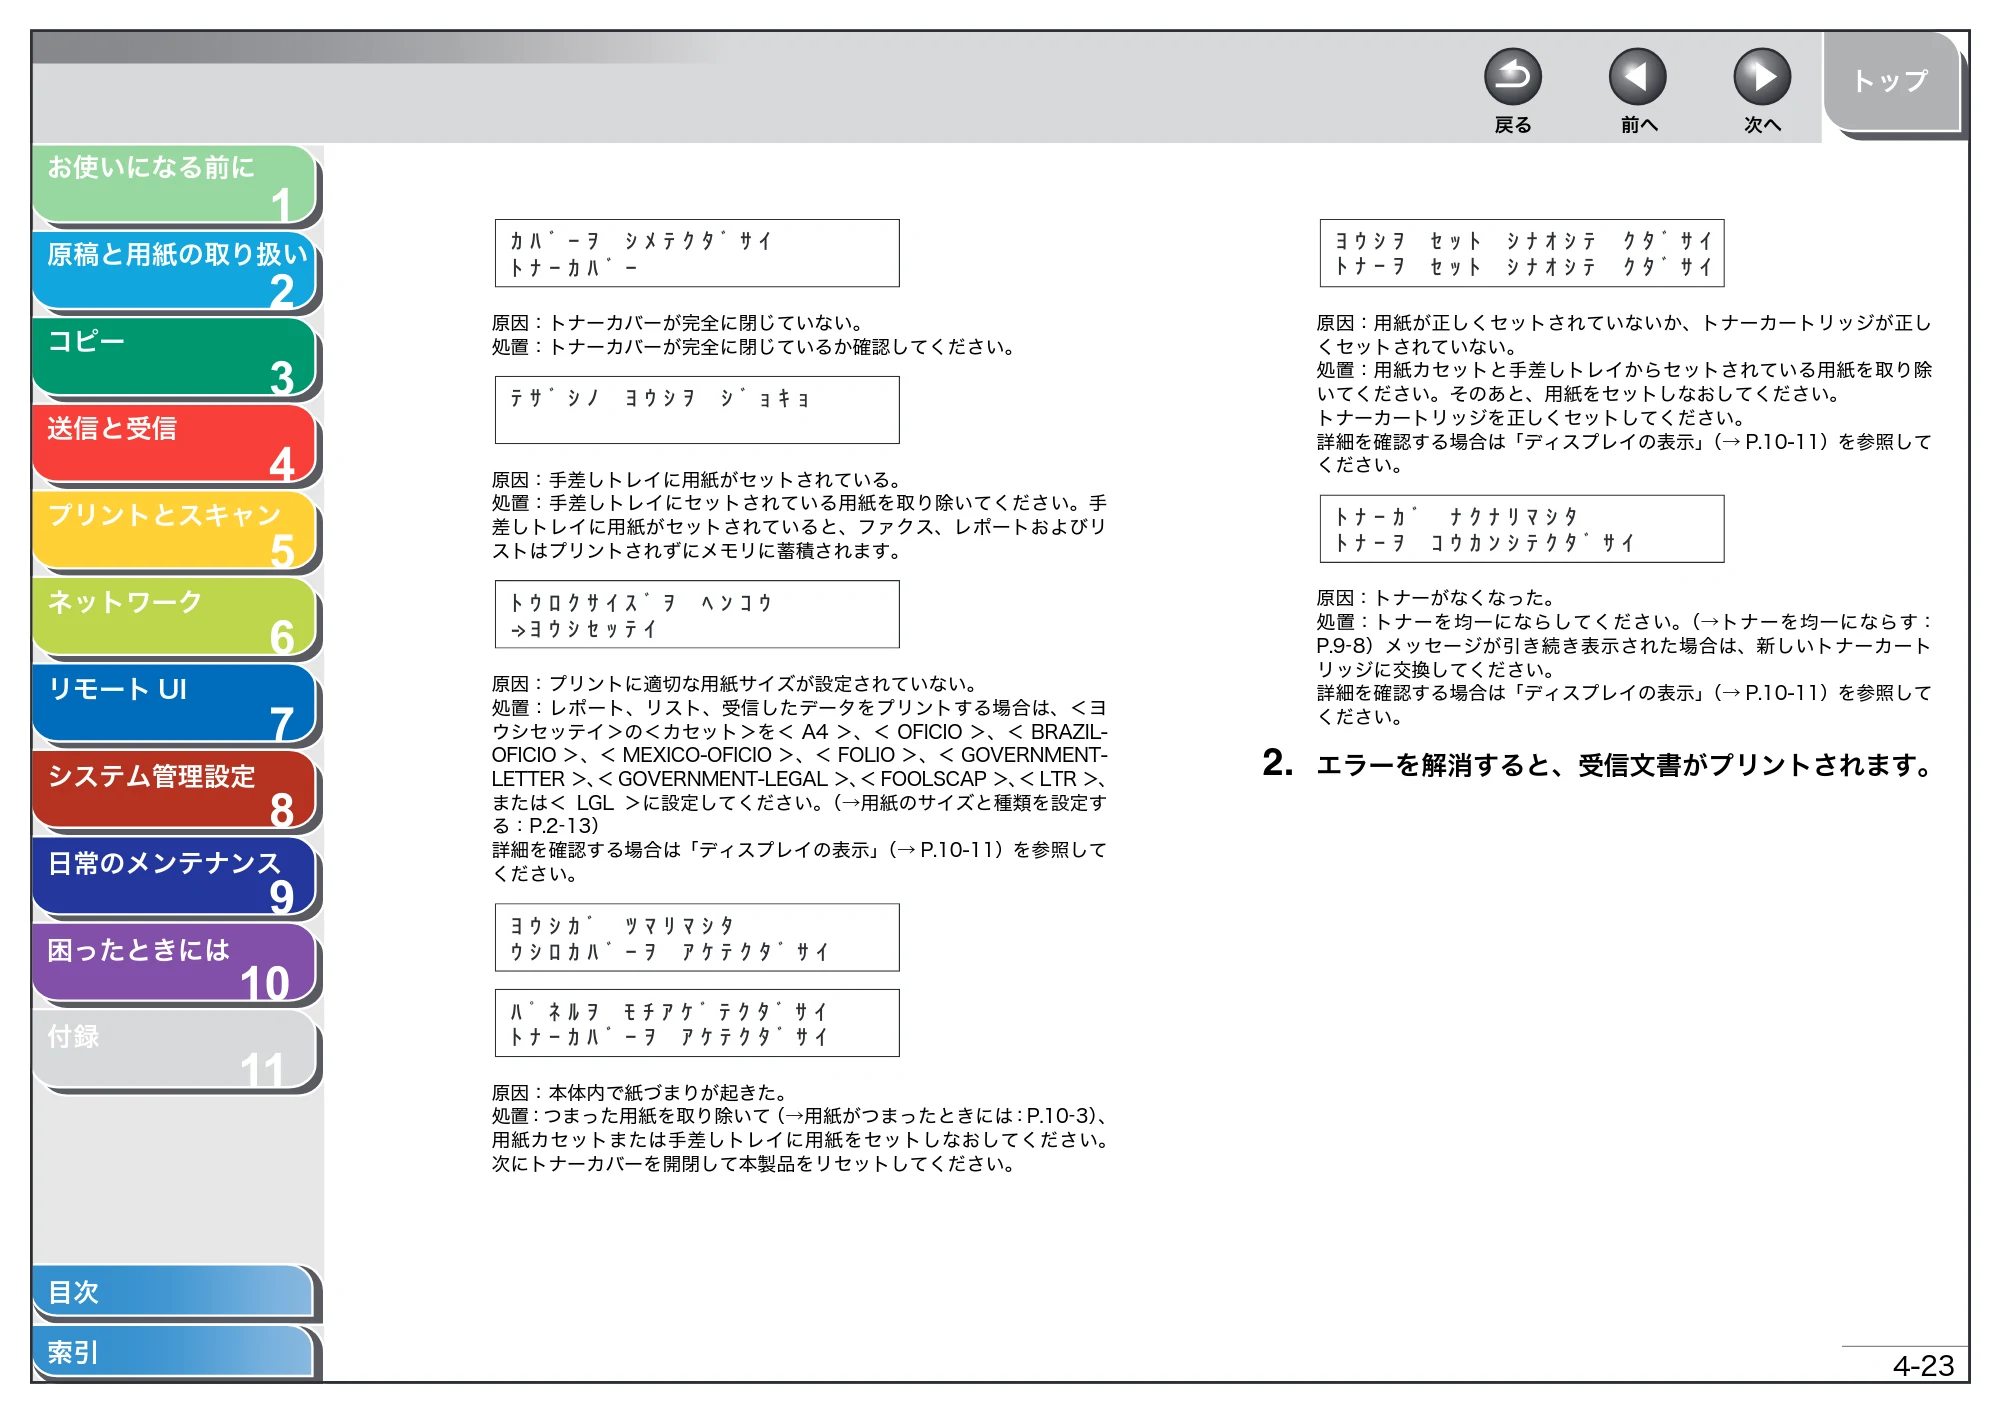Click 原因:本体内で紙づまりが起きた。 text

tap(640, 1093)
